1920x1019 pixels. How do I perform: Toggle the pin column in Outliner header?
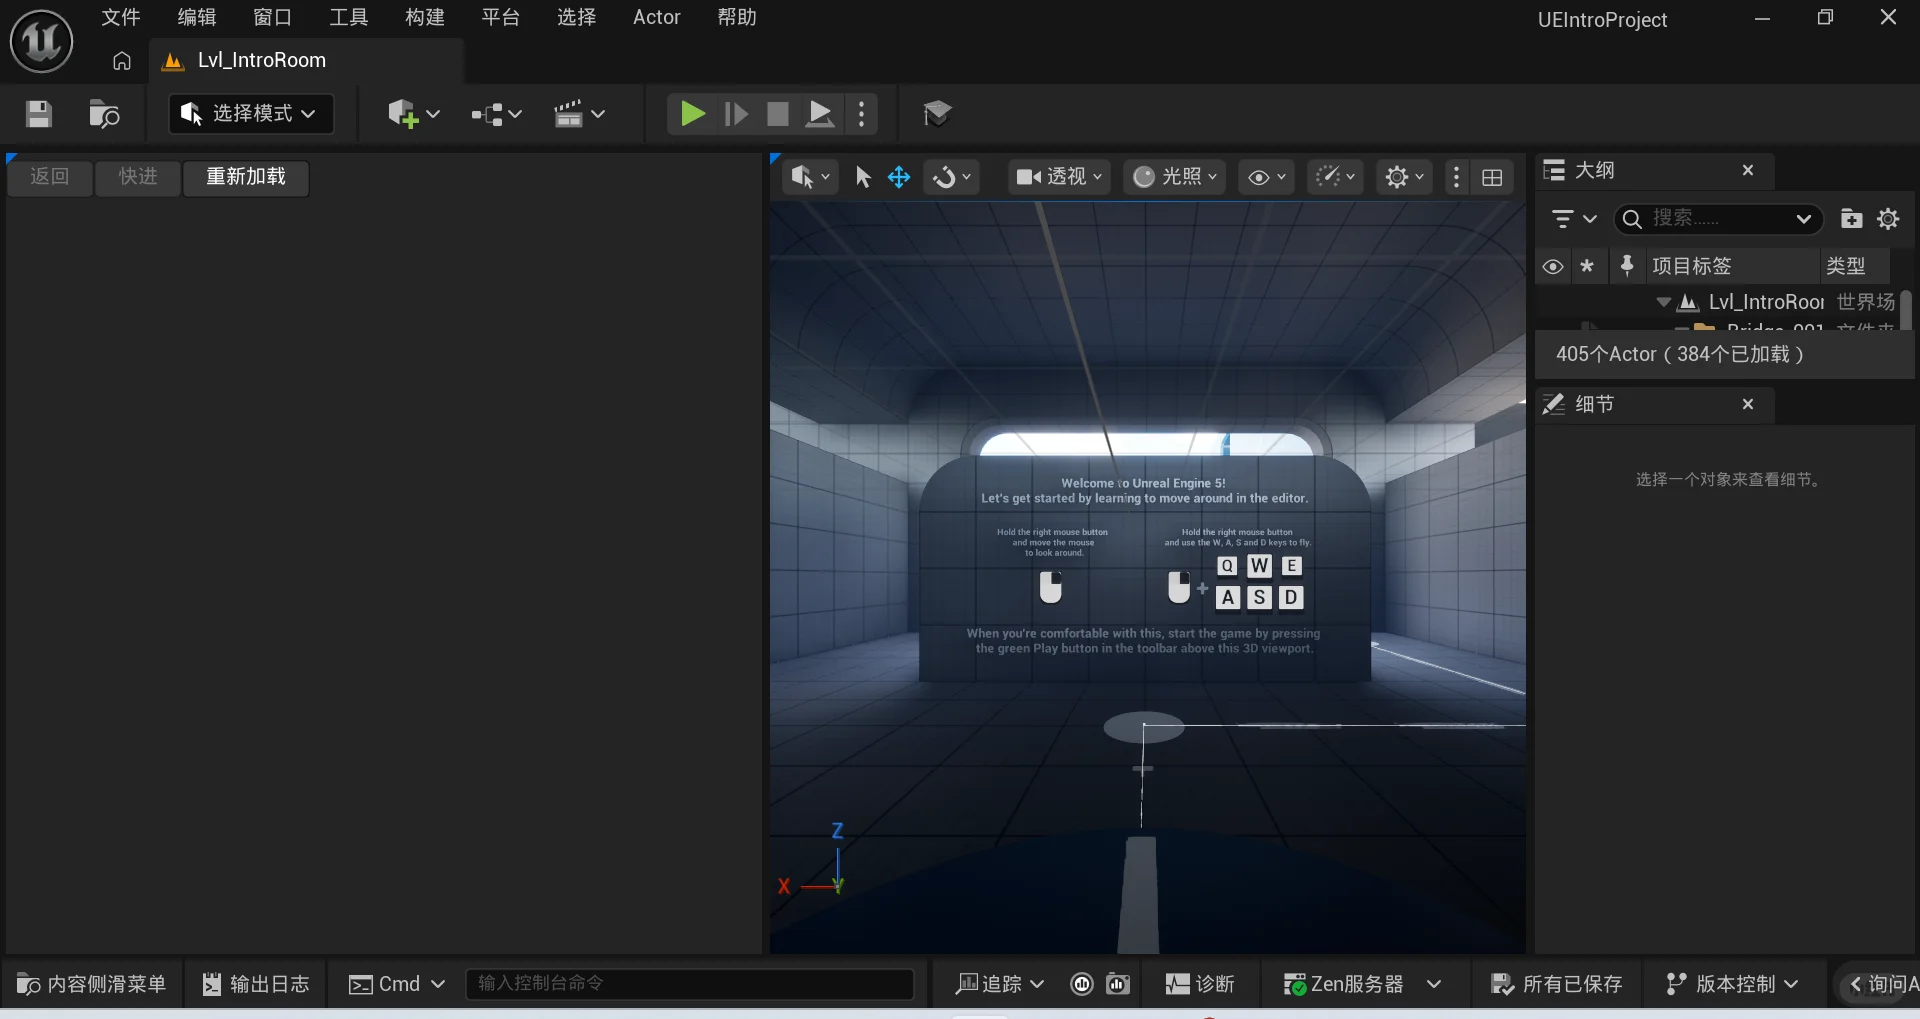(1627, 266)
